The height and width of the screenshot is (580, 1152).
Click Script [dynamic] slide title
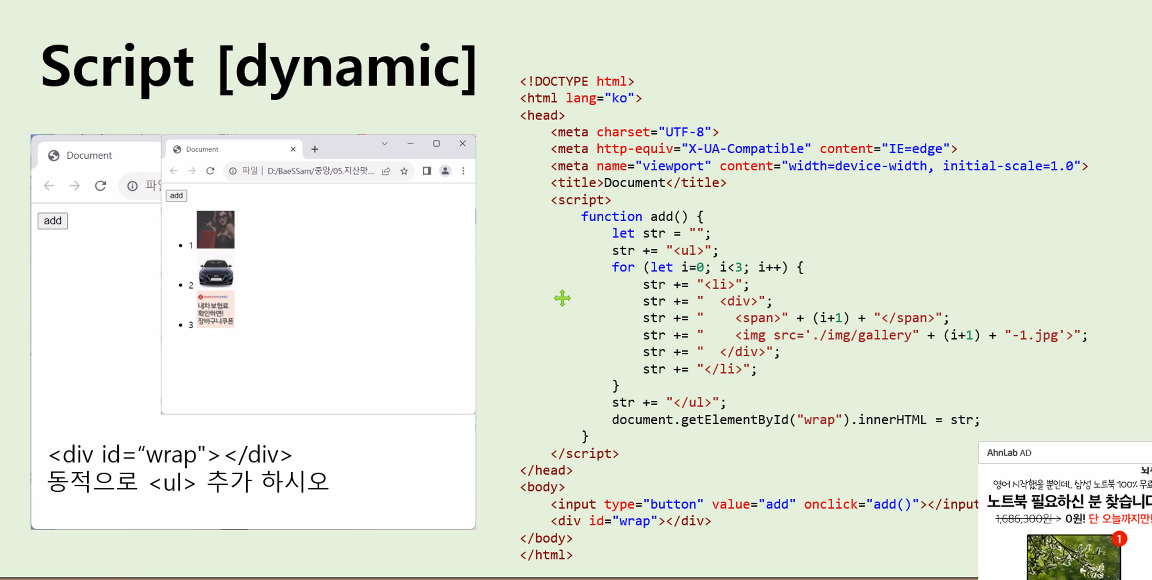(x=259, y=67)
